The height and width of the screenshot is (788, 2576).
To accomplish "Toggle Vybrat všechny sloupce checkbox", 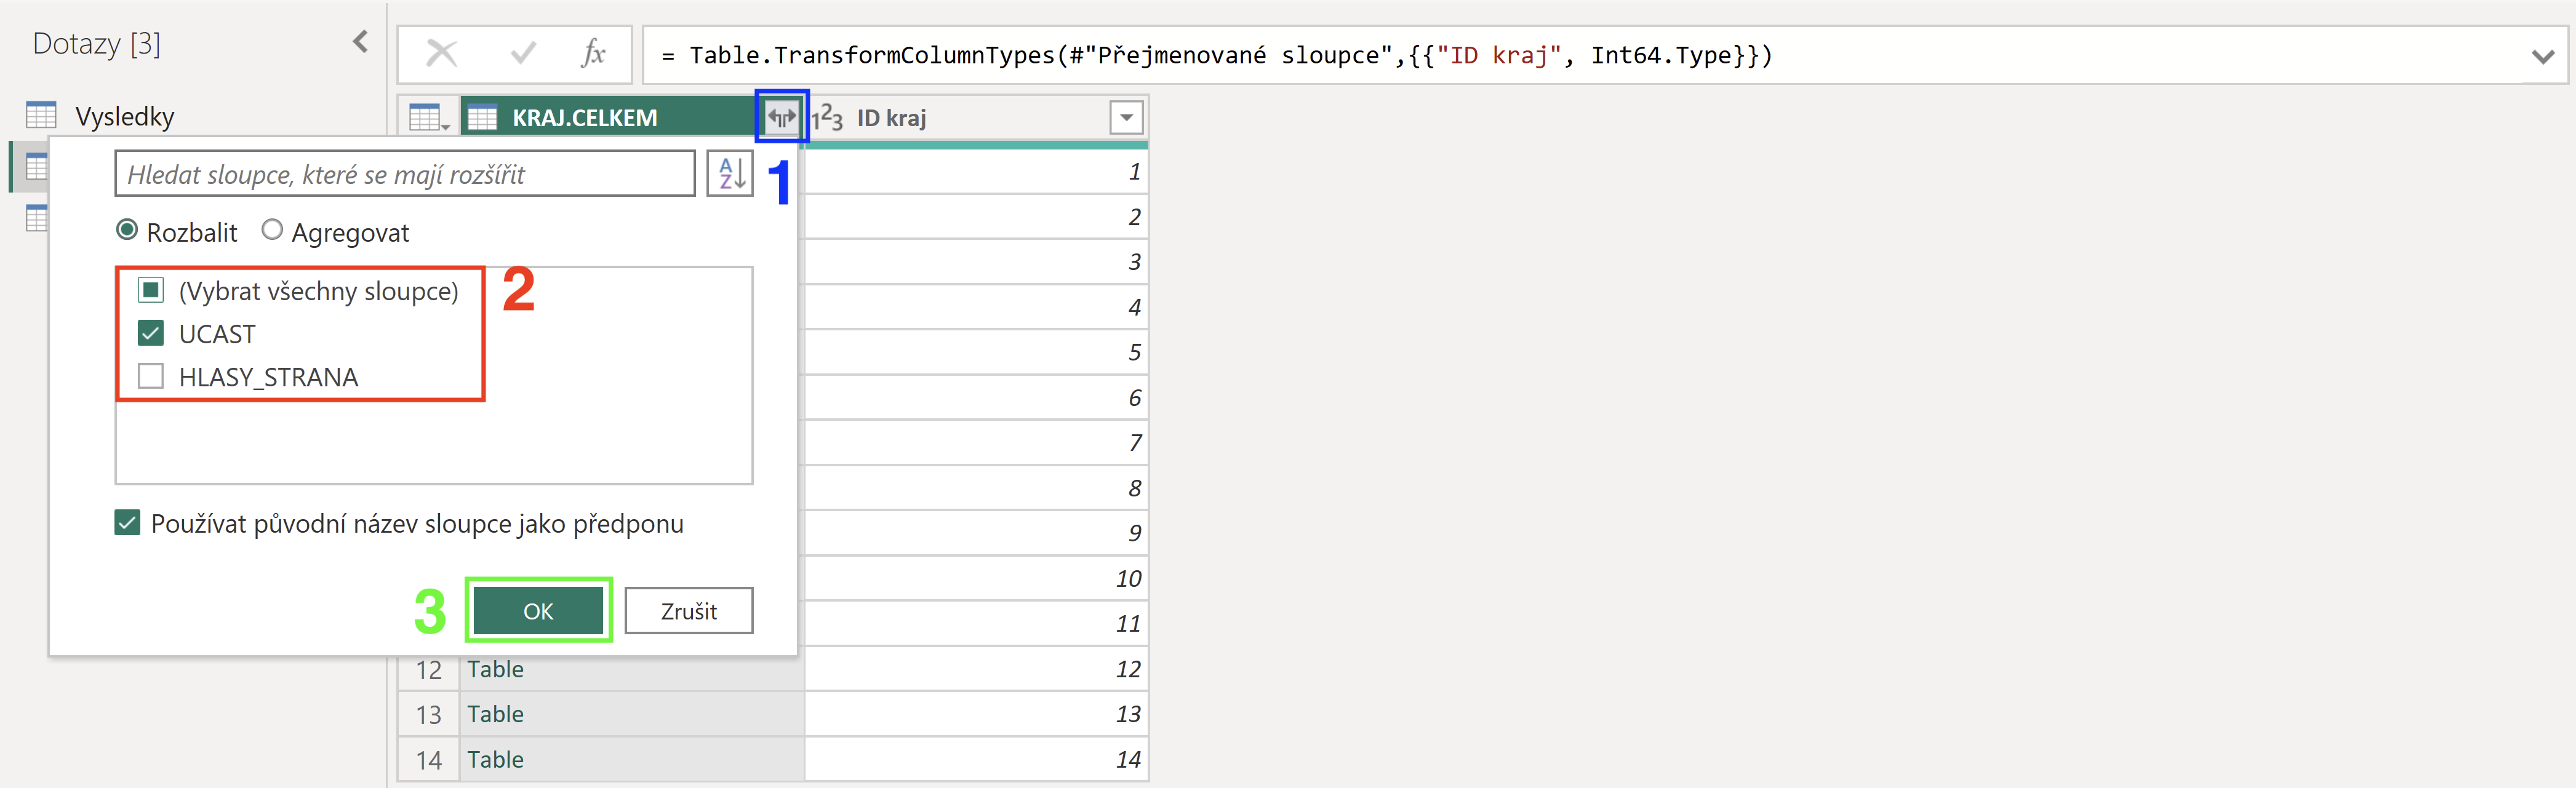I will [151, 290].
